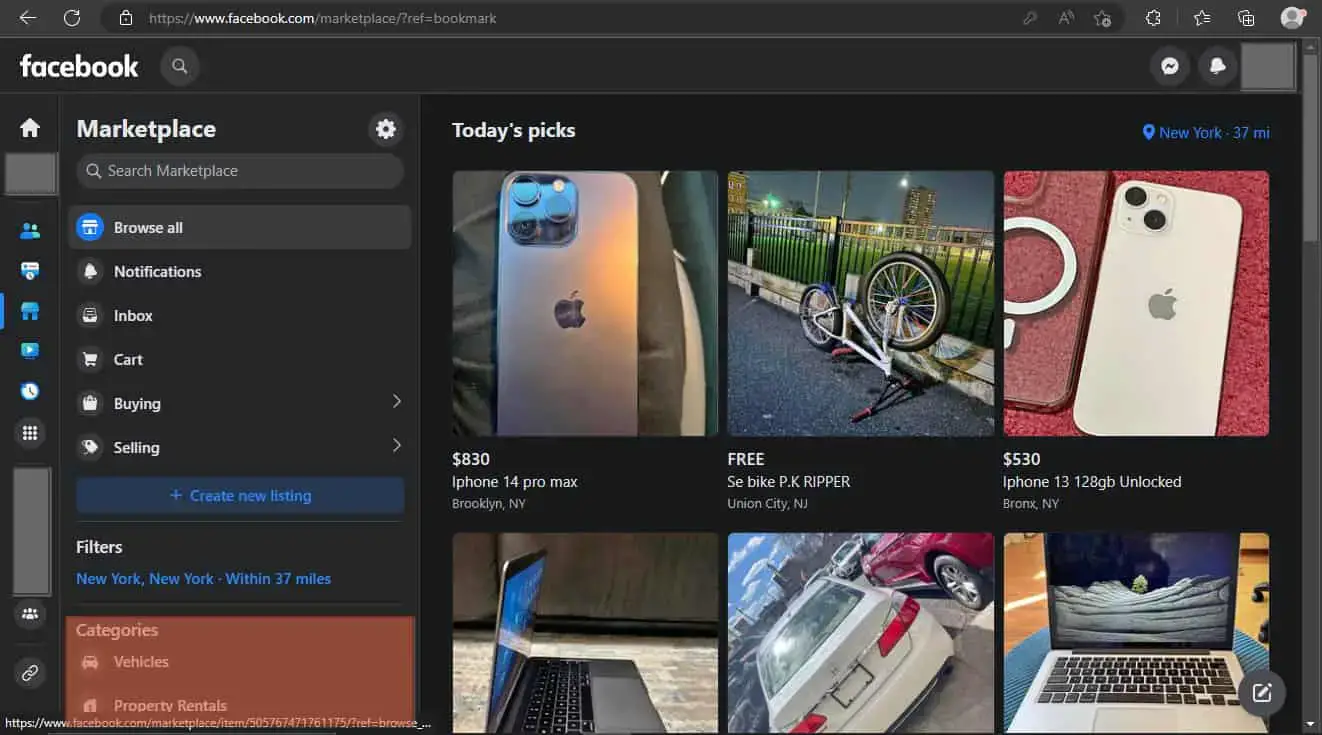Select Browse all in the Marketplace menu
The width and height of the screenshot is (1322, 735).
click(x=240, y=227)
